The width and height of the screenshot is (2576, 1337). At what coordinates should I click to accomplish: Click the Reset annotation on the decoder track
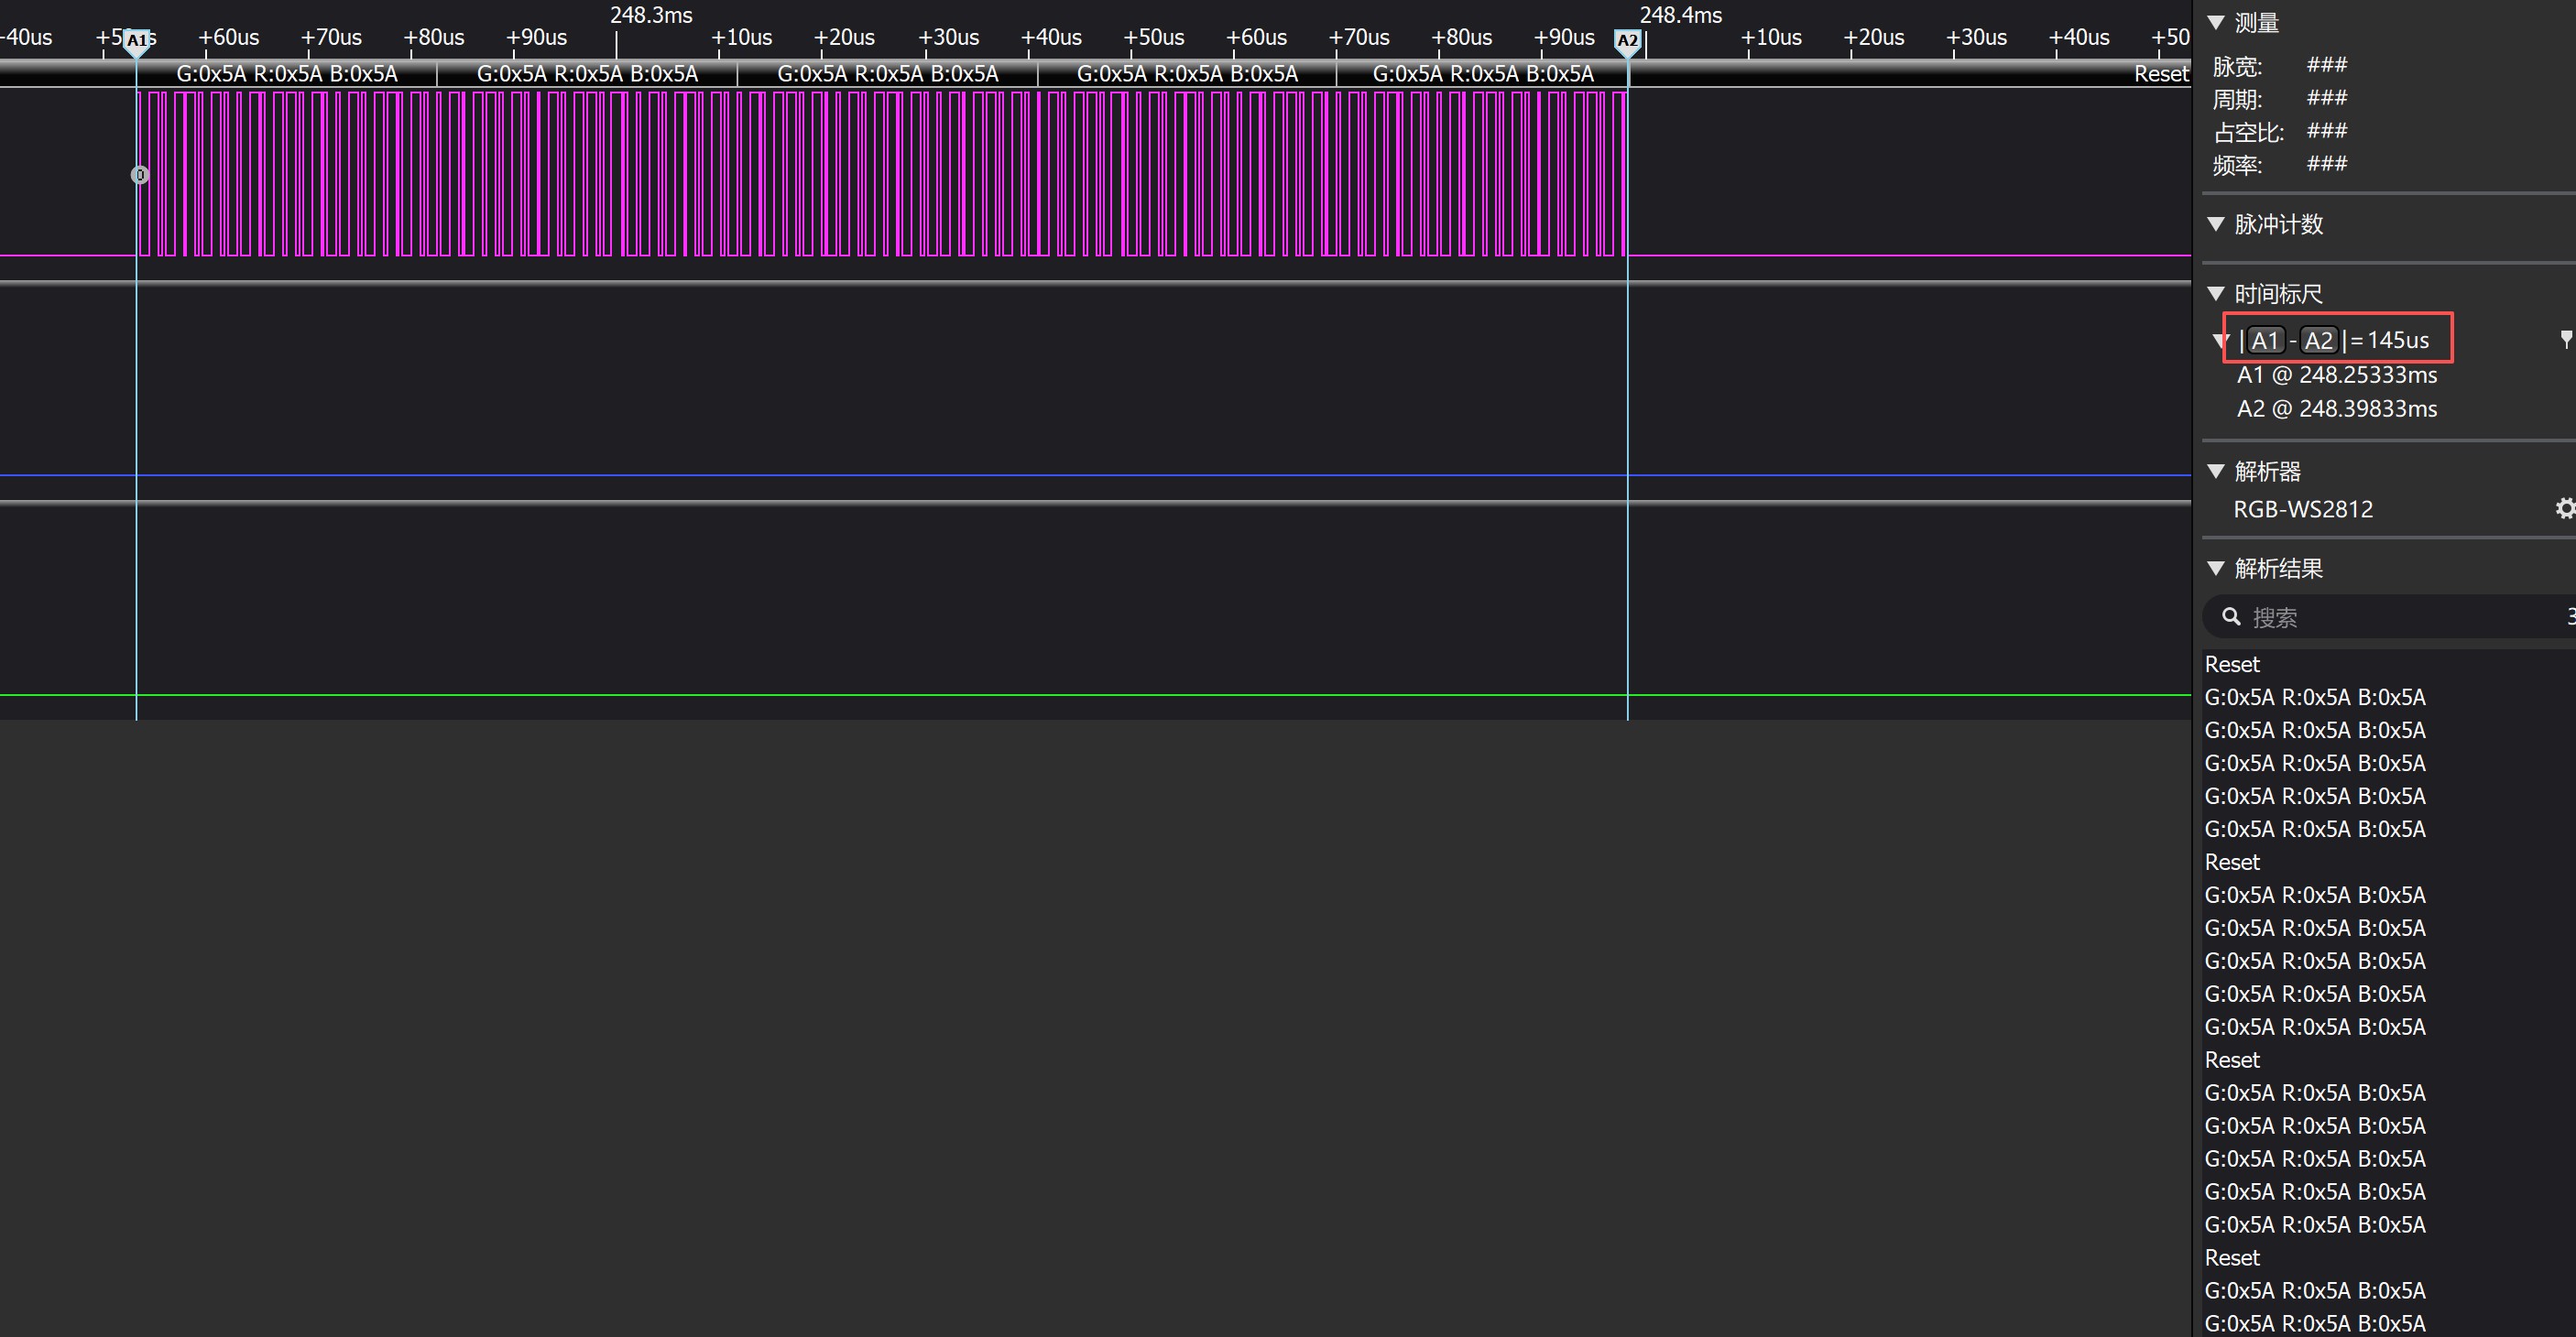click(2160, 74)
